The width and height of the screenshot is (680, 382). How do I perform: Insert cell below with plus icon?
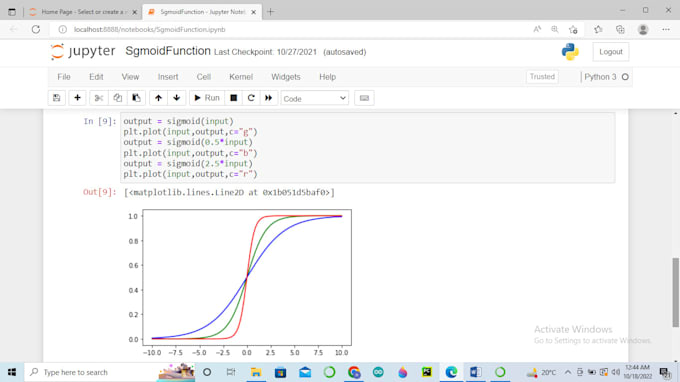[77, 98]
